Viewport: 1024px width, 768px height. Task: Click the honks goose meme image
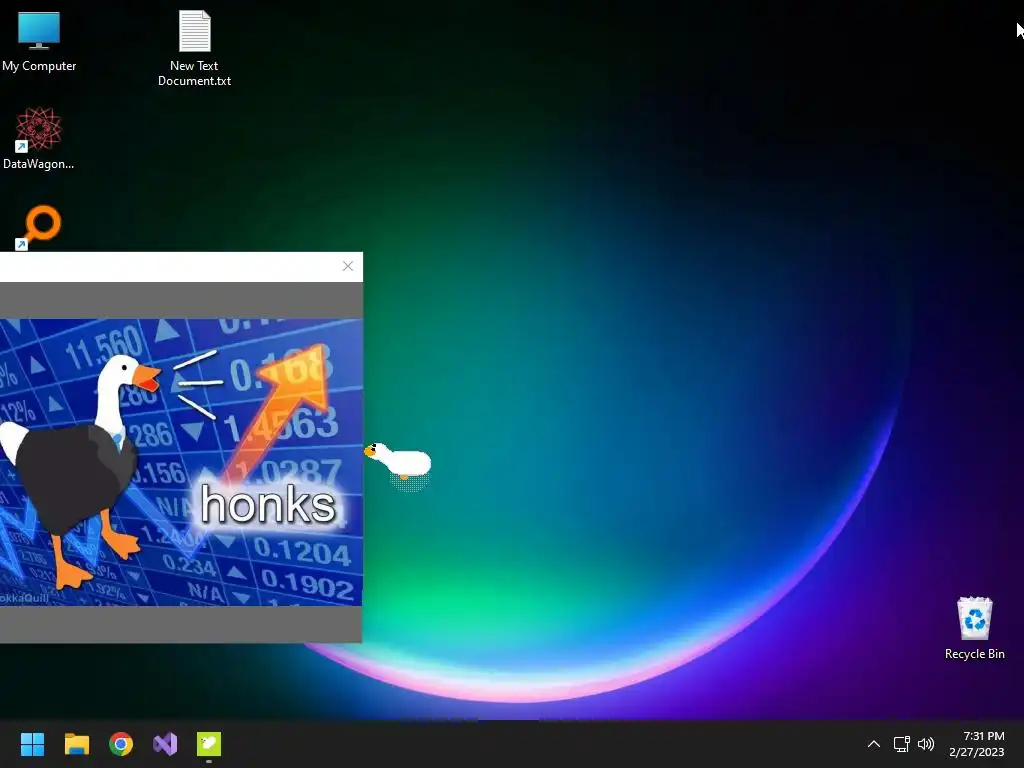pos(181,462)
